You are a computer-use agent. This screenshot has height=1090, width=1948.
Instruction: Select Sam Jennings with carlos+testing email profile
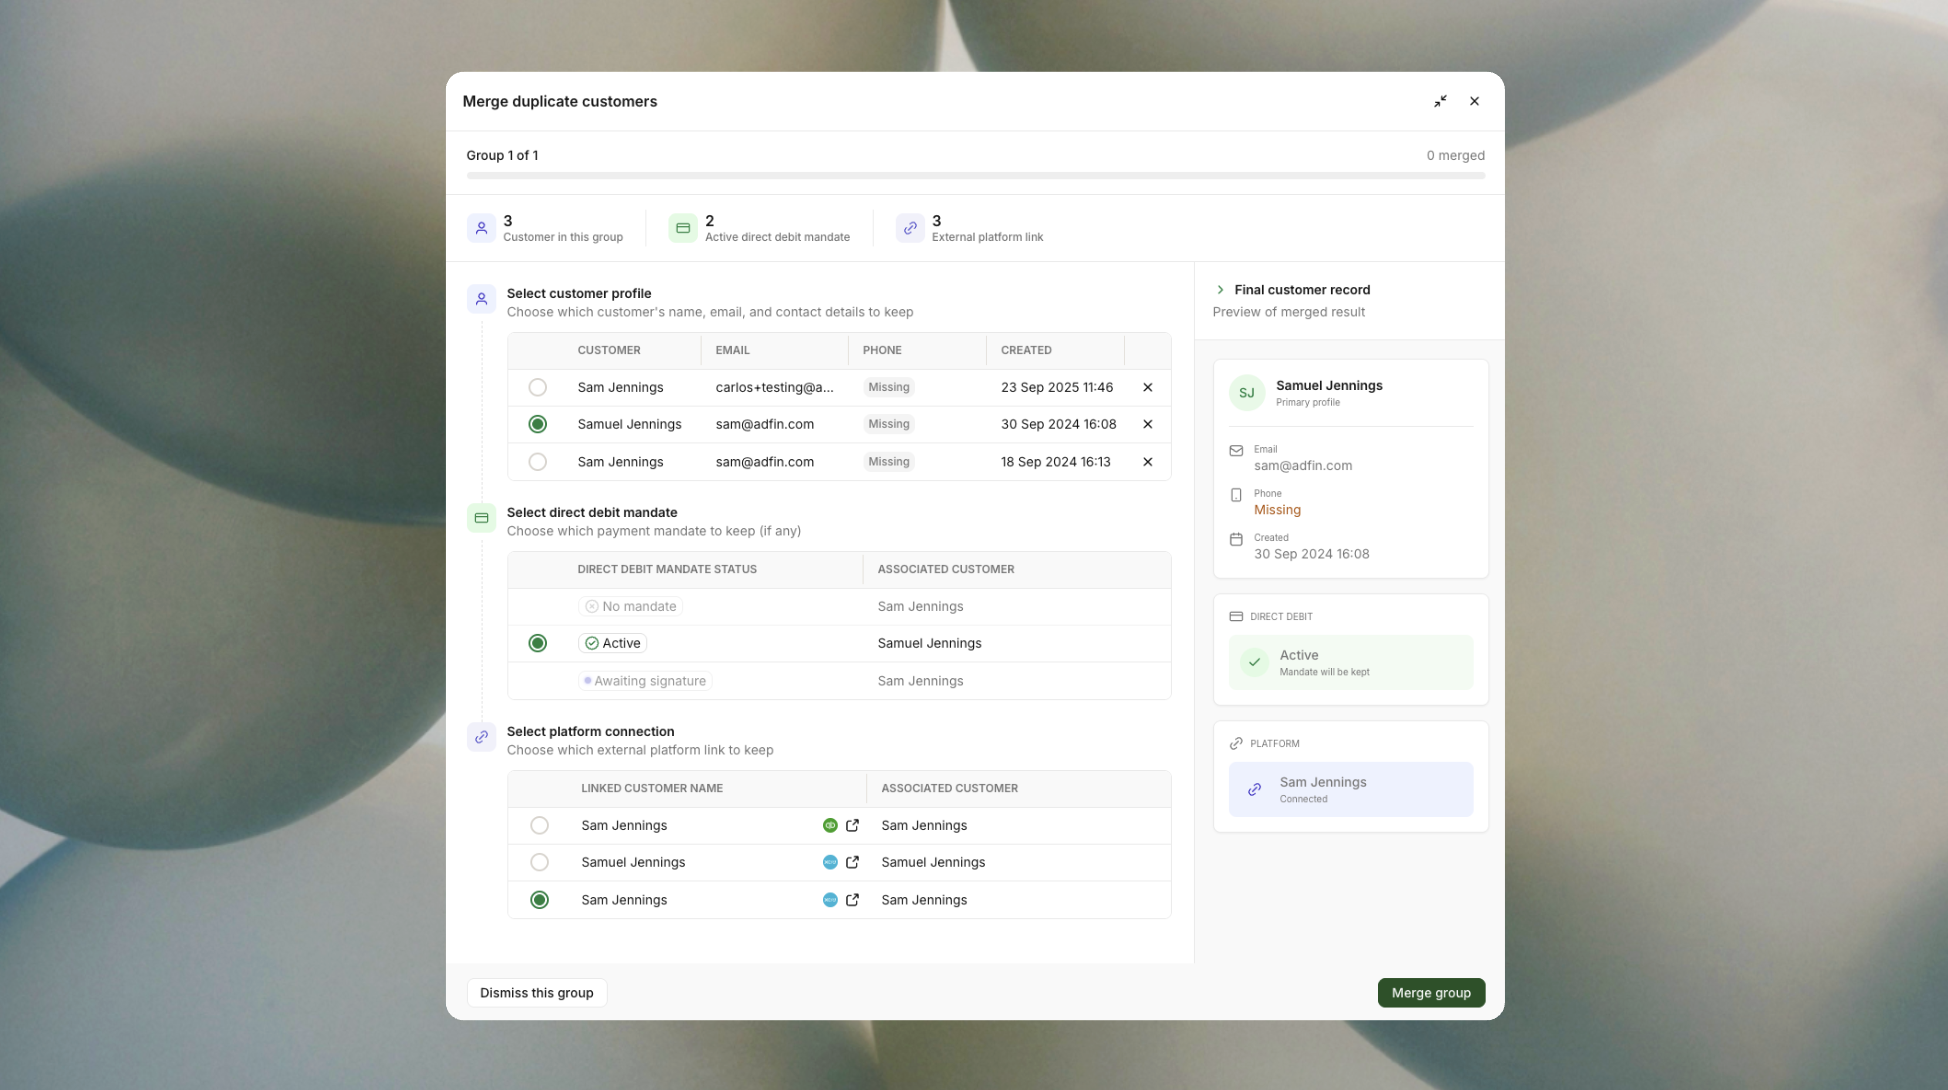[538, 387]
